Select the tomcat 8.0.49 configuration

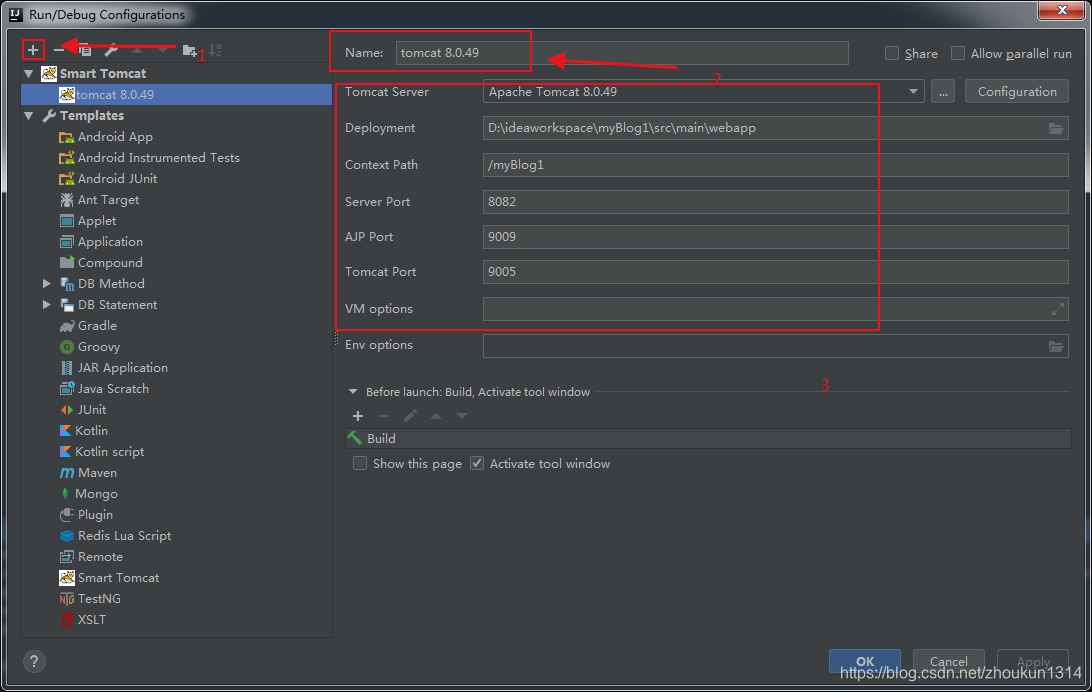(177, 95)
